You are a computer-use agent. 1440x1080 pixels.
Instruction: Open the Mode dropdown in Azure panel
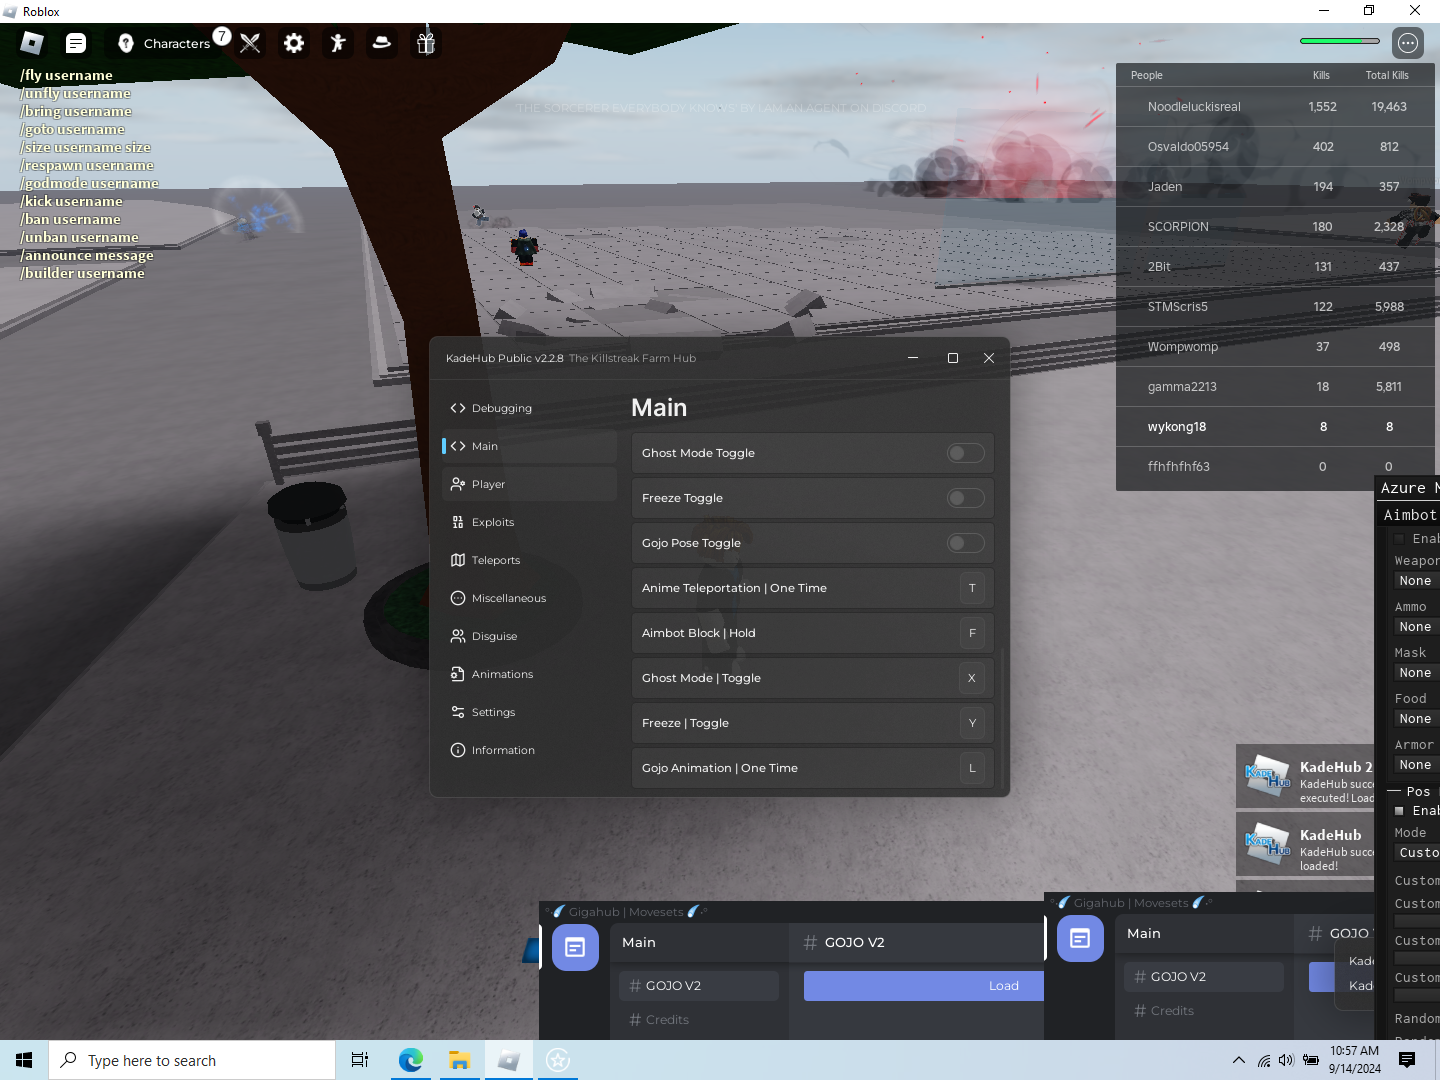point(1417,853)
